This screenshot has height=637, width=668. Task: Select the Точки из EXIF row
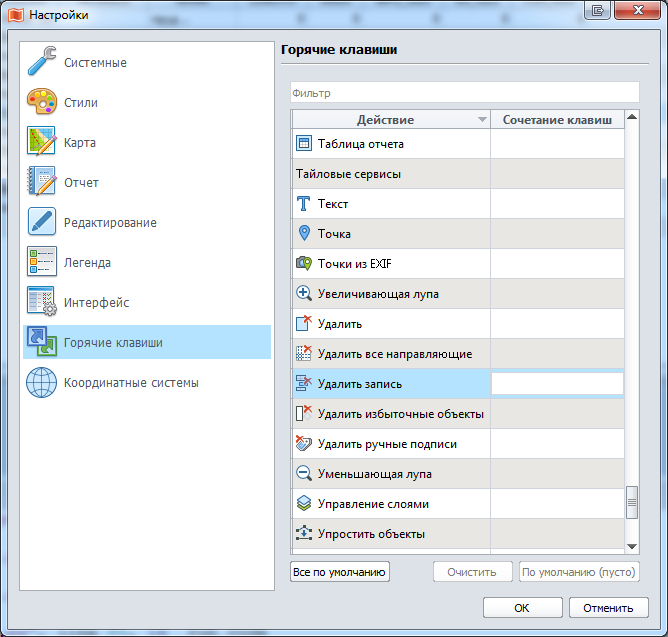(x=390, y=264)
